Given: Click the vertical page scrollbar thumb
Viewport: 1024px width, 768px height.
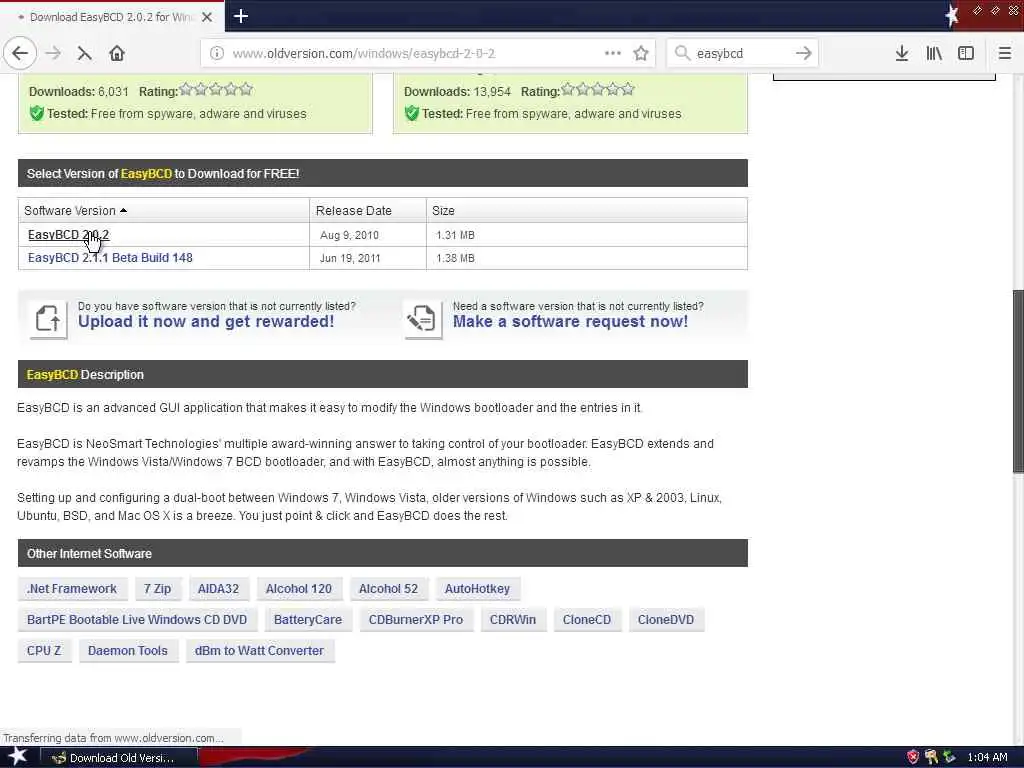Looking at the screenshot, I should 1018,381.
